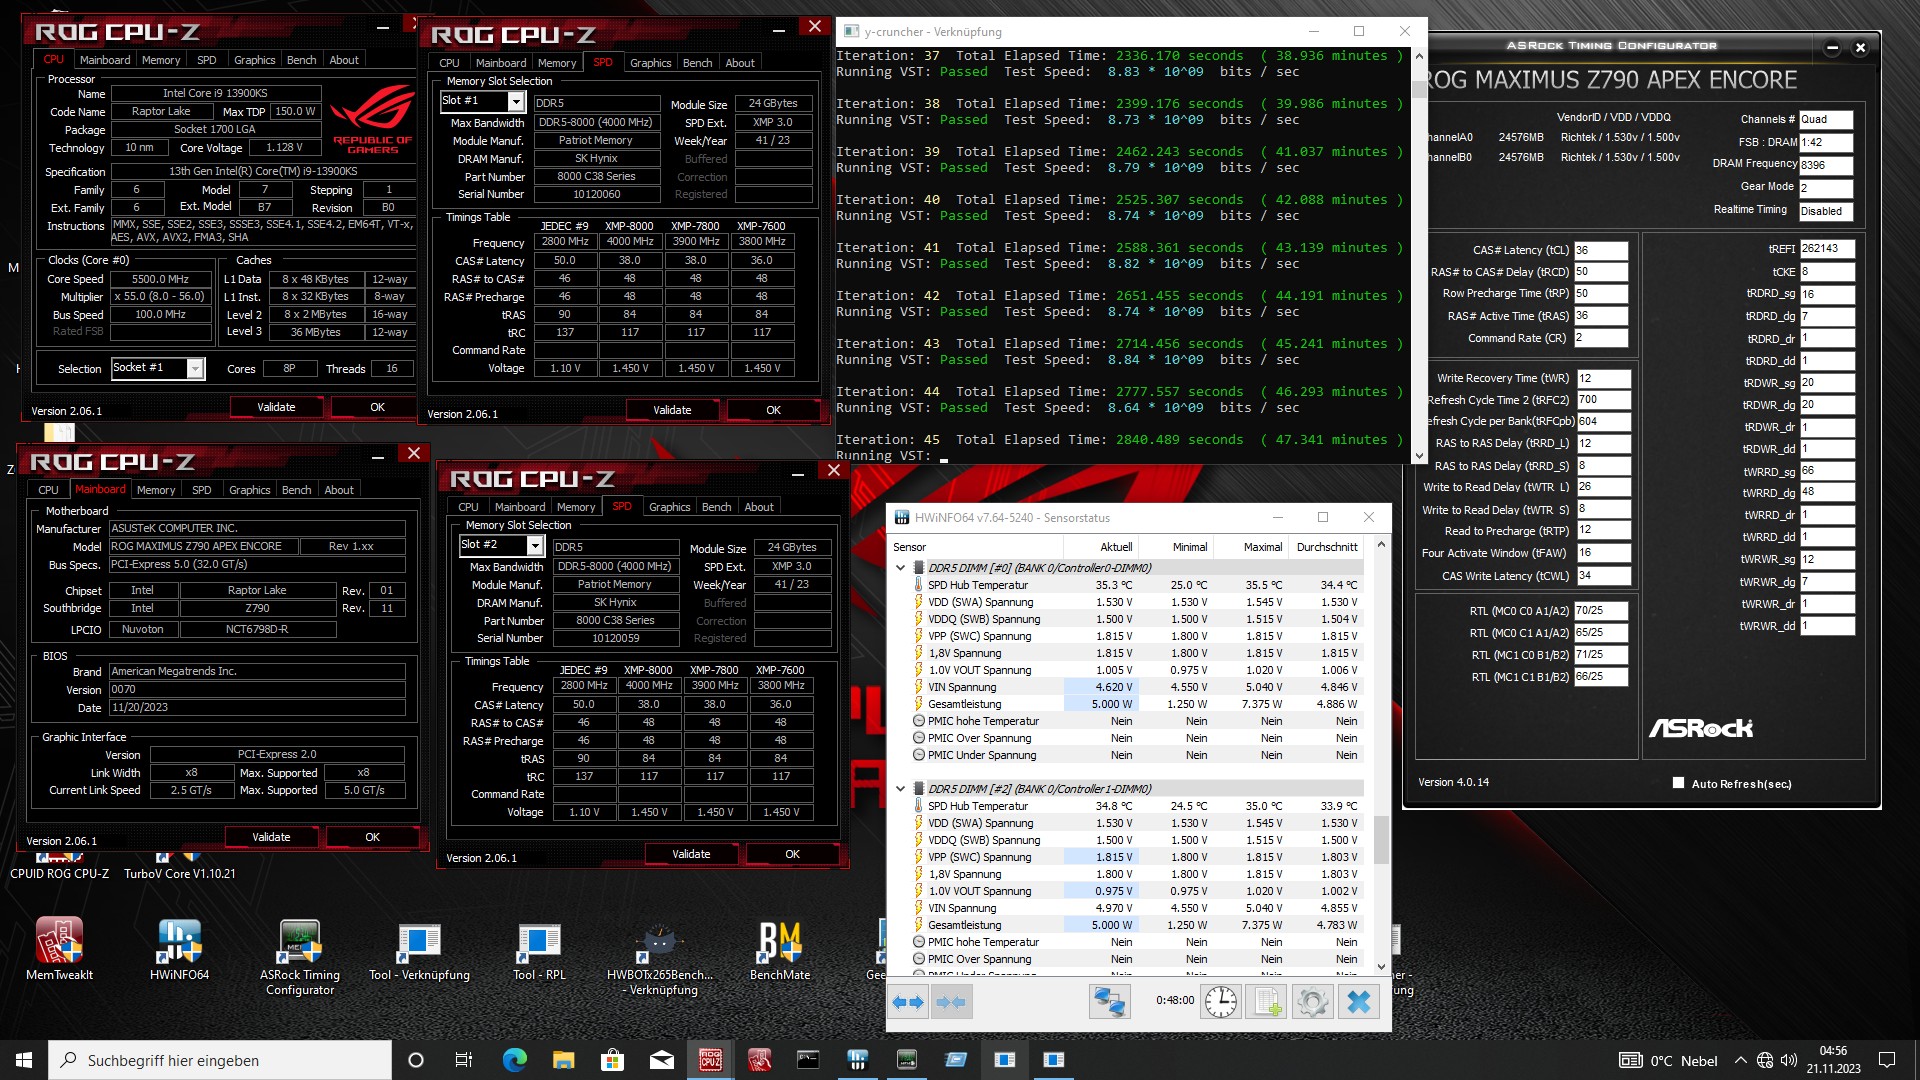
Task: Click Validate in the Slot #1 CPU-Z window
Action: point(672,410)
